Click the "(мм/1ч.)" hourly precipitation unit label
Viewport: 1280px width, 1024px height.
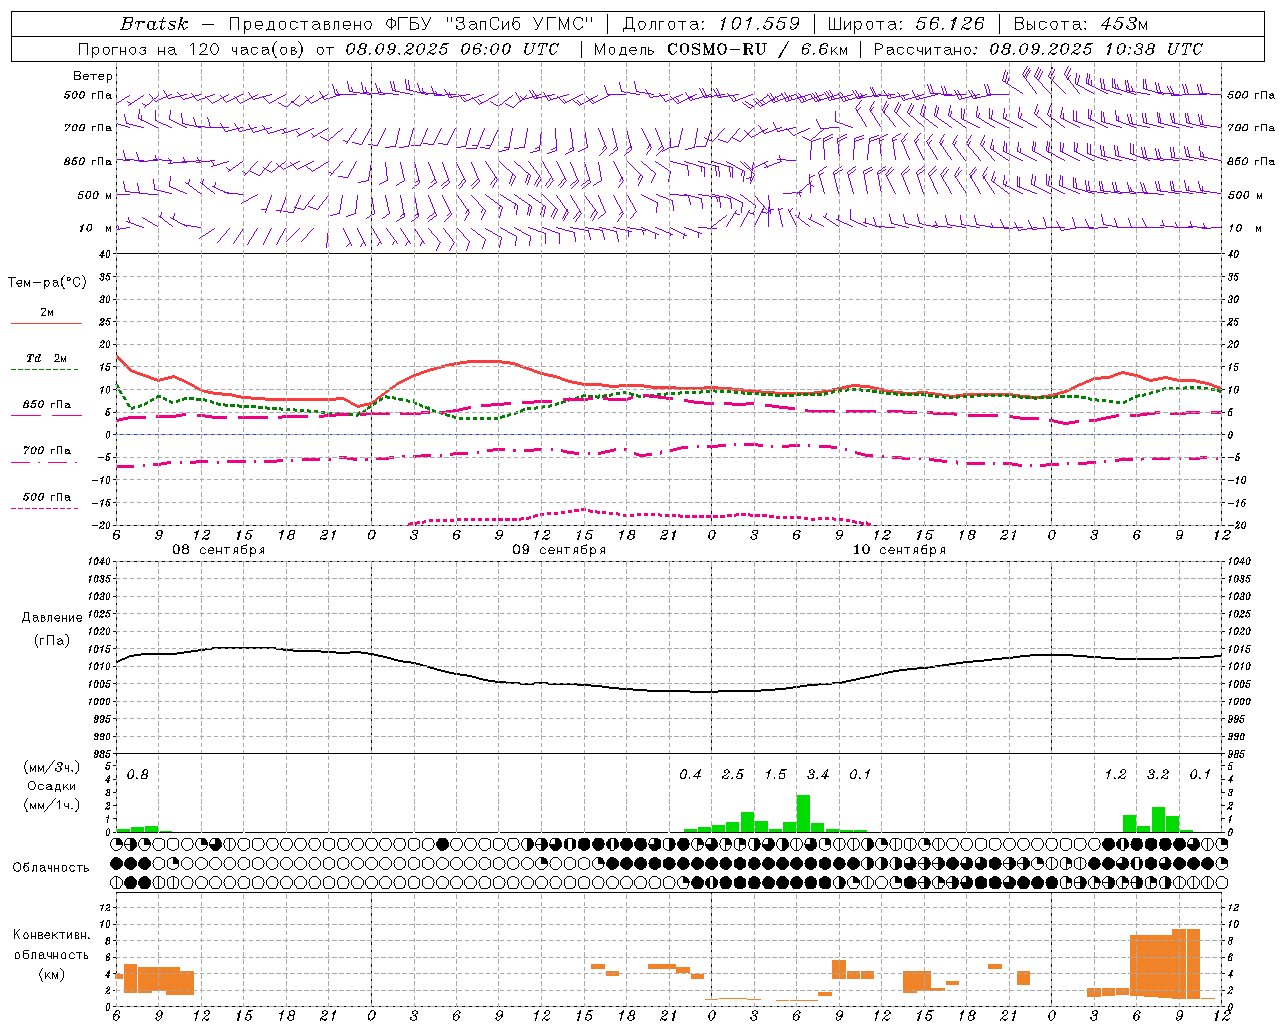click(53, 805)
